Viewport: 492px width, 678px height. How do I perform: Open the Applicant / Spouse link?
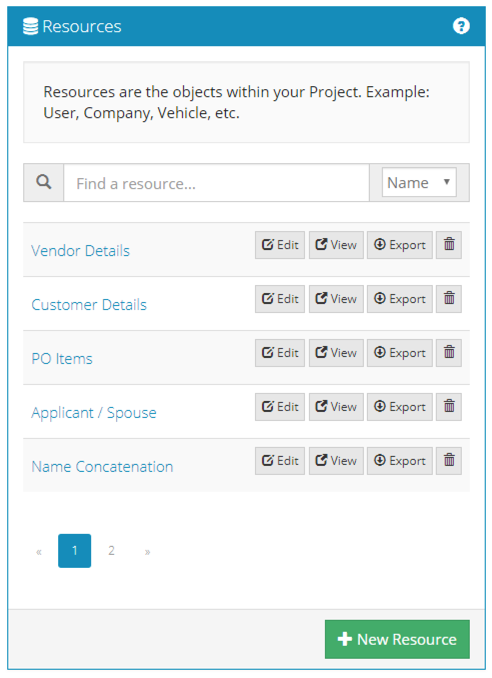point(94,413)
